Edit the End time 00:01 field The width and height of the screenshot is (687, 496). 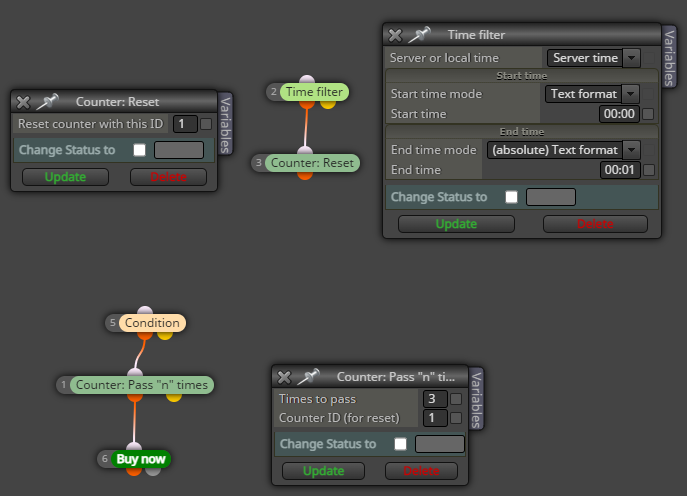[620, 170]
